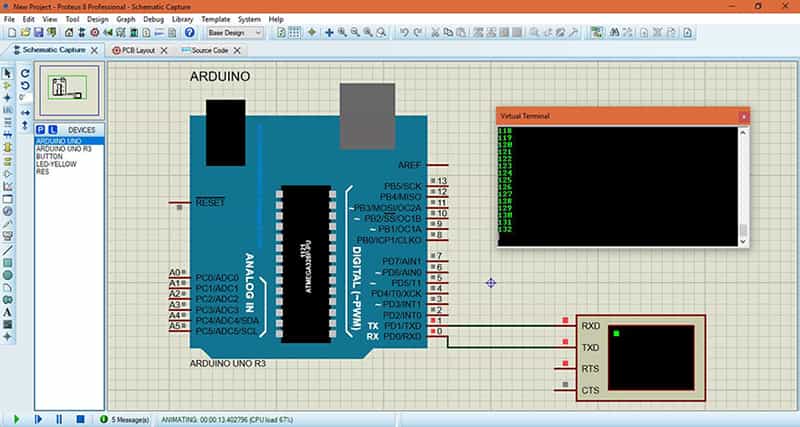Create a new project from the toolbar
This screenshot has height=427, width=800.
12,33
